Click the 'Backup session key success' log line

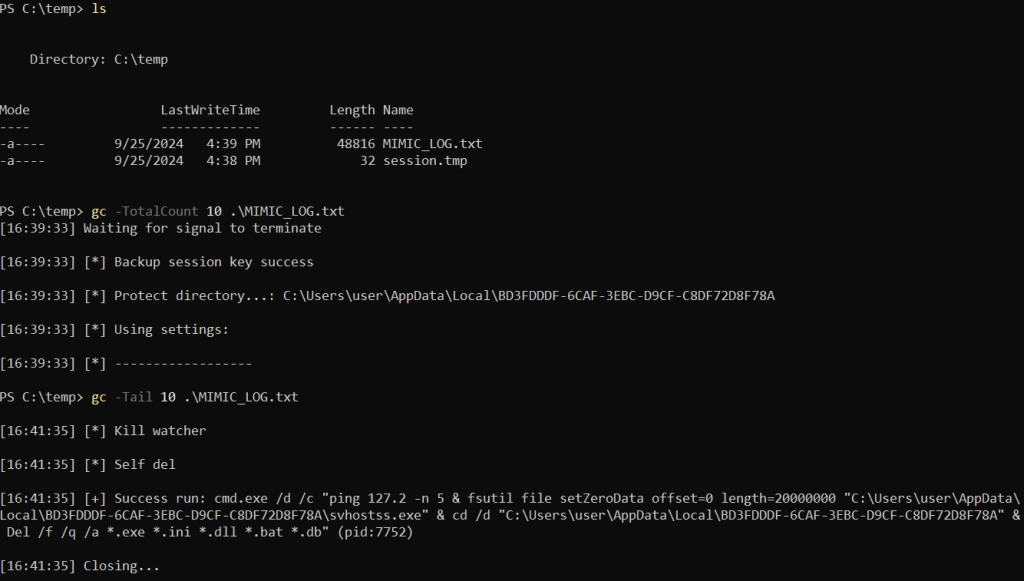[x=157, y=262]
